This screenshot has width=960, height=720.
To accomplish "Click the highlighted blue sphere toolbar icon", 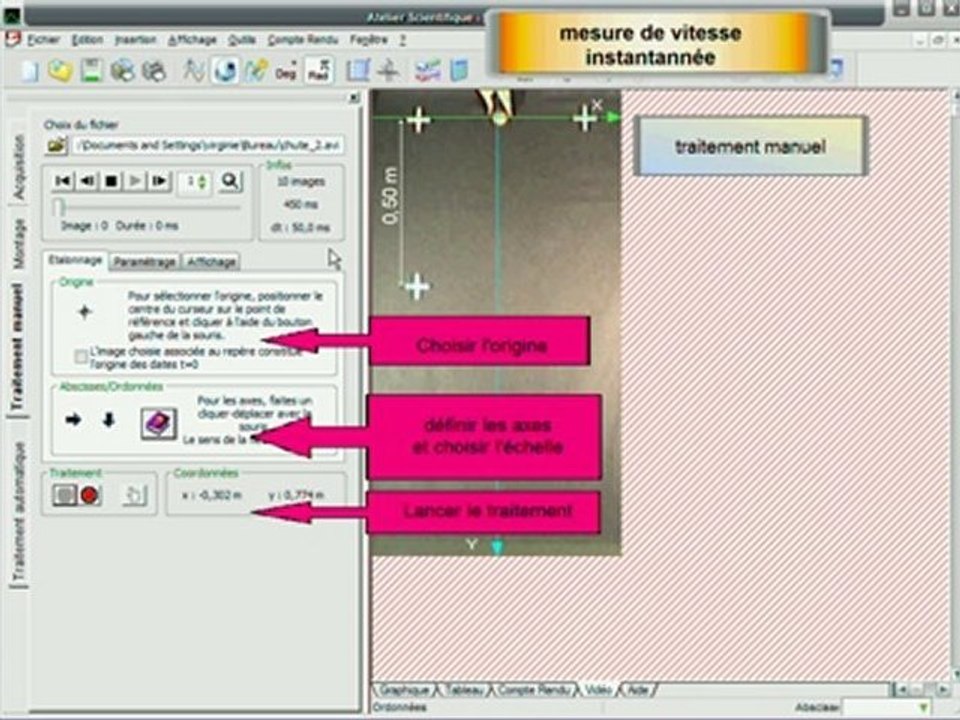I will click(x=225, y=71).
